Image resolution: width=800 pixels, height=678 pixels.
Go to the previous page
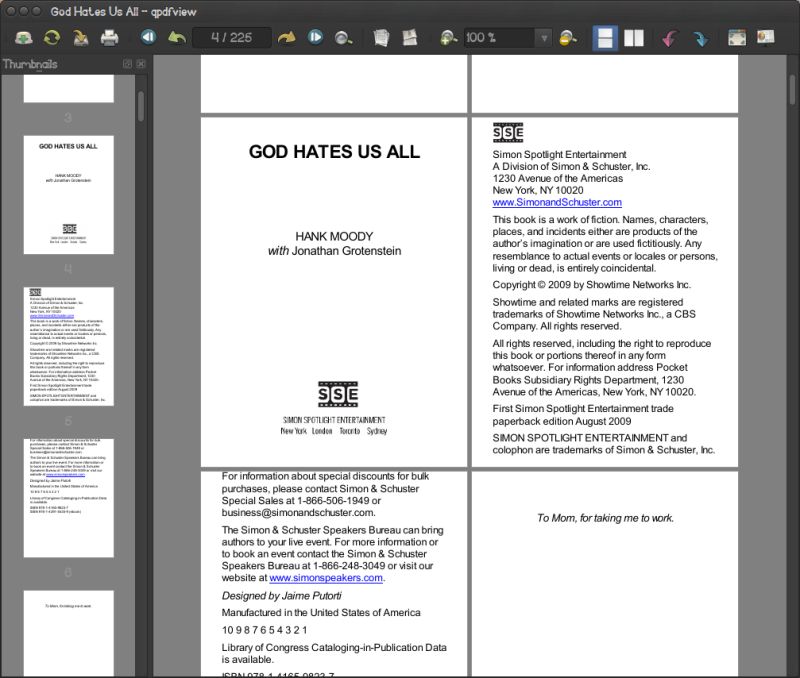[148, 38]
